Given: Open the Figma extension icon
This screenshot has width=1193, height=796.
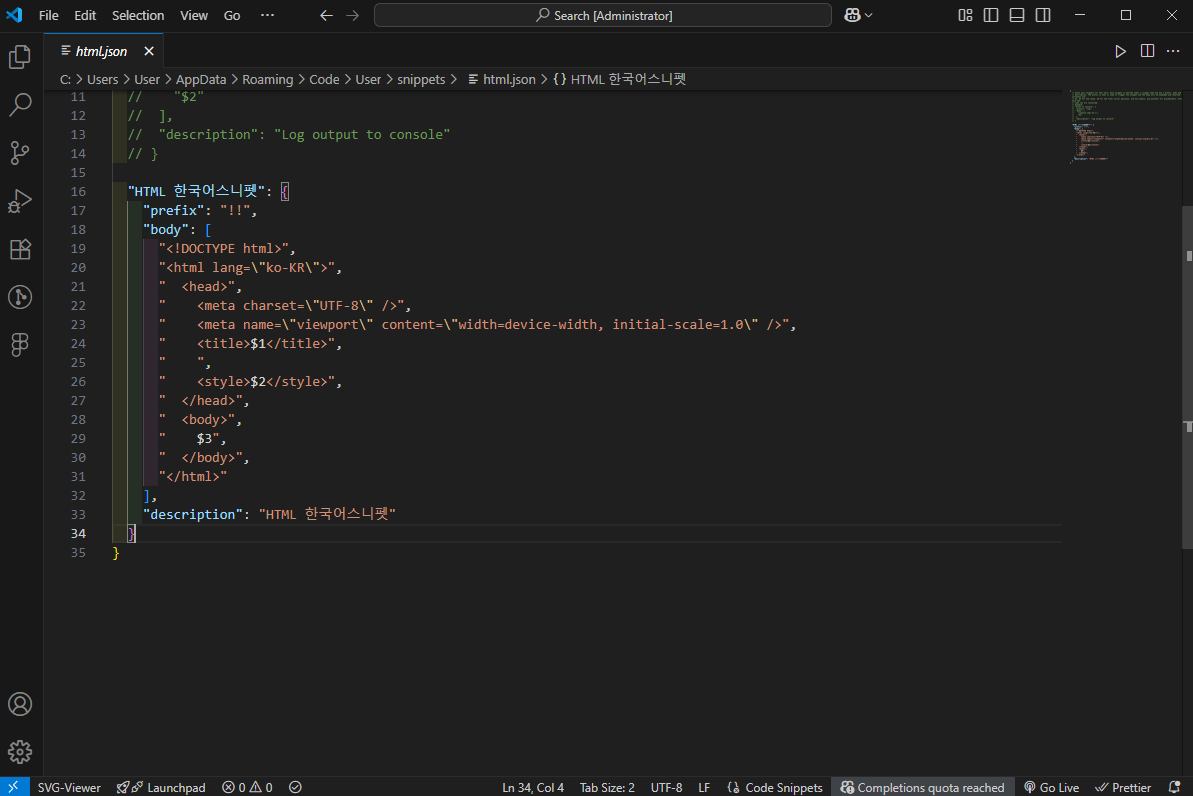Looking at the screenshot, I should pos(21,345).
